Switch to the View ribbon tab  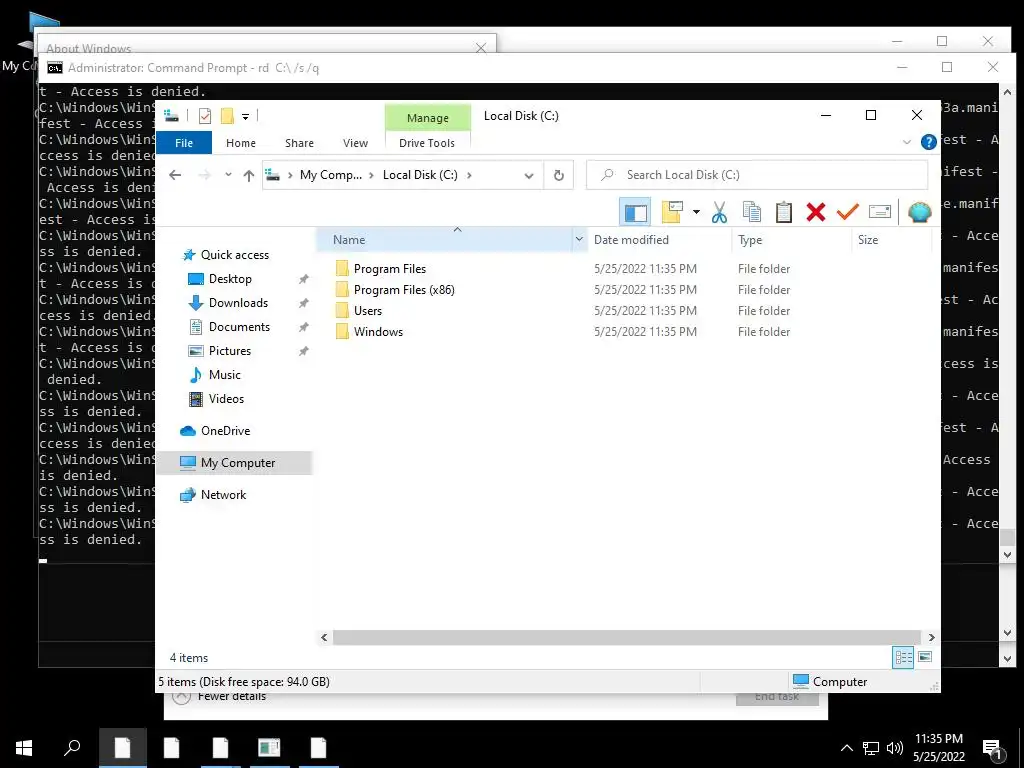(355, 143)
